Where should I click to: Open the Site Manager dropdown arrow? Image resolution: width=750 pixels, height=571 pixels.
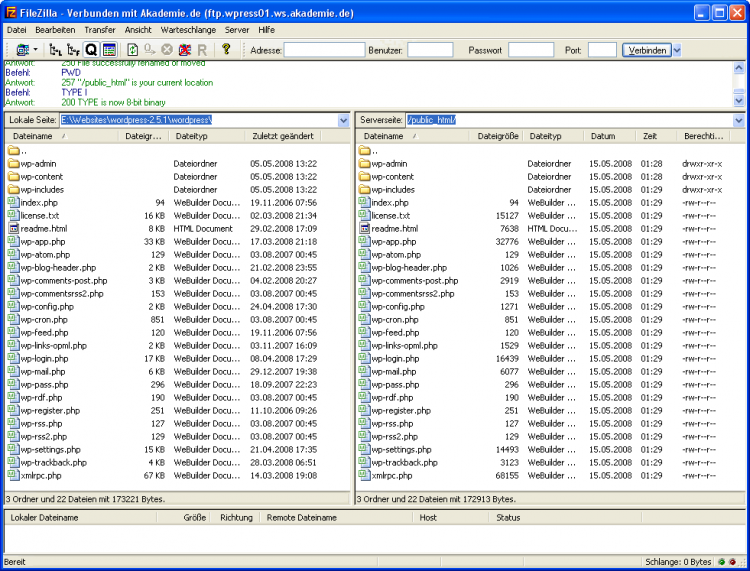click(36, 50)
